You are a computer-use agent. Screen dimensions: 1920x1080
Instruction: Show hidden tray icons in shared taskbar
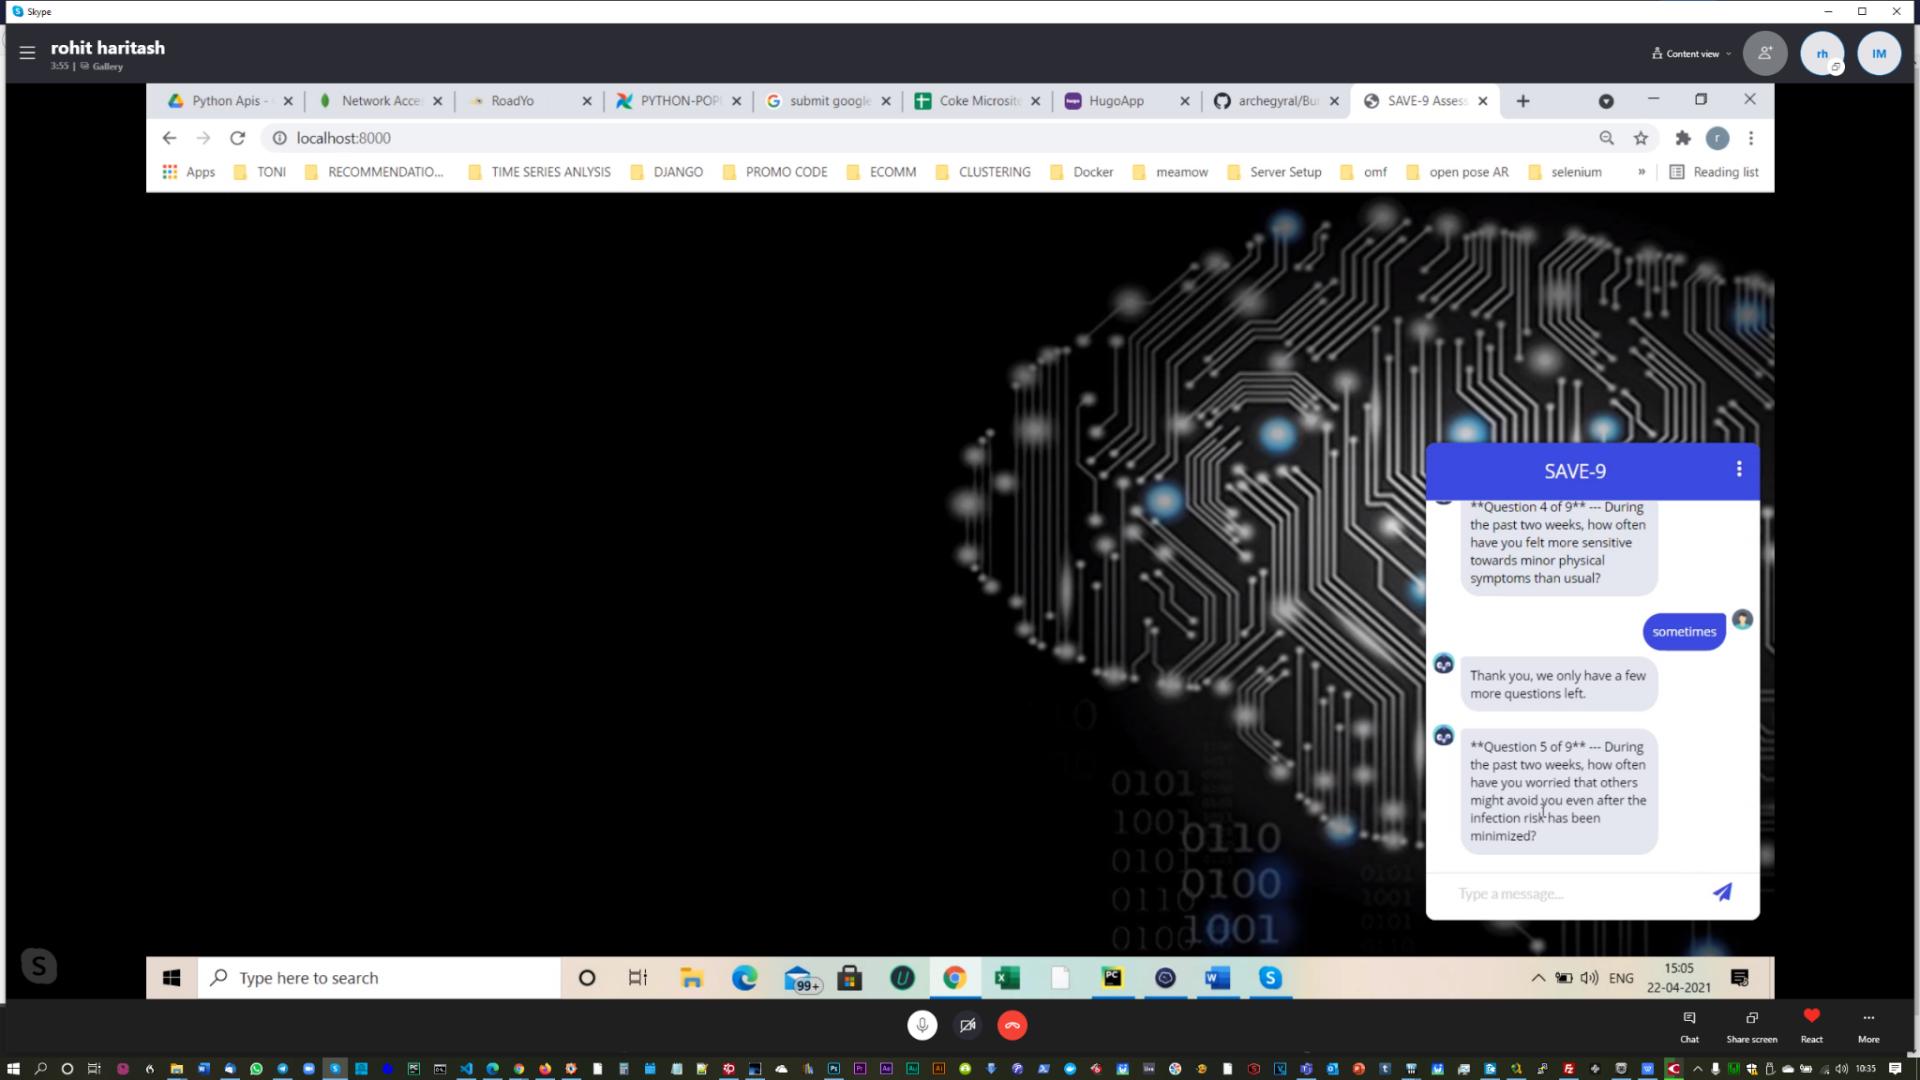click(1538, 978)
